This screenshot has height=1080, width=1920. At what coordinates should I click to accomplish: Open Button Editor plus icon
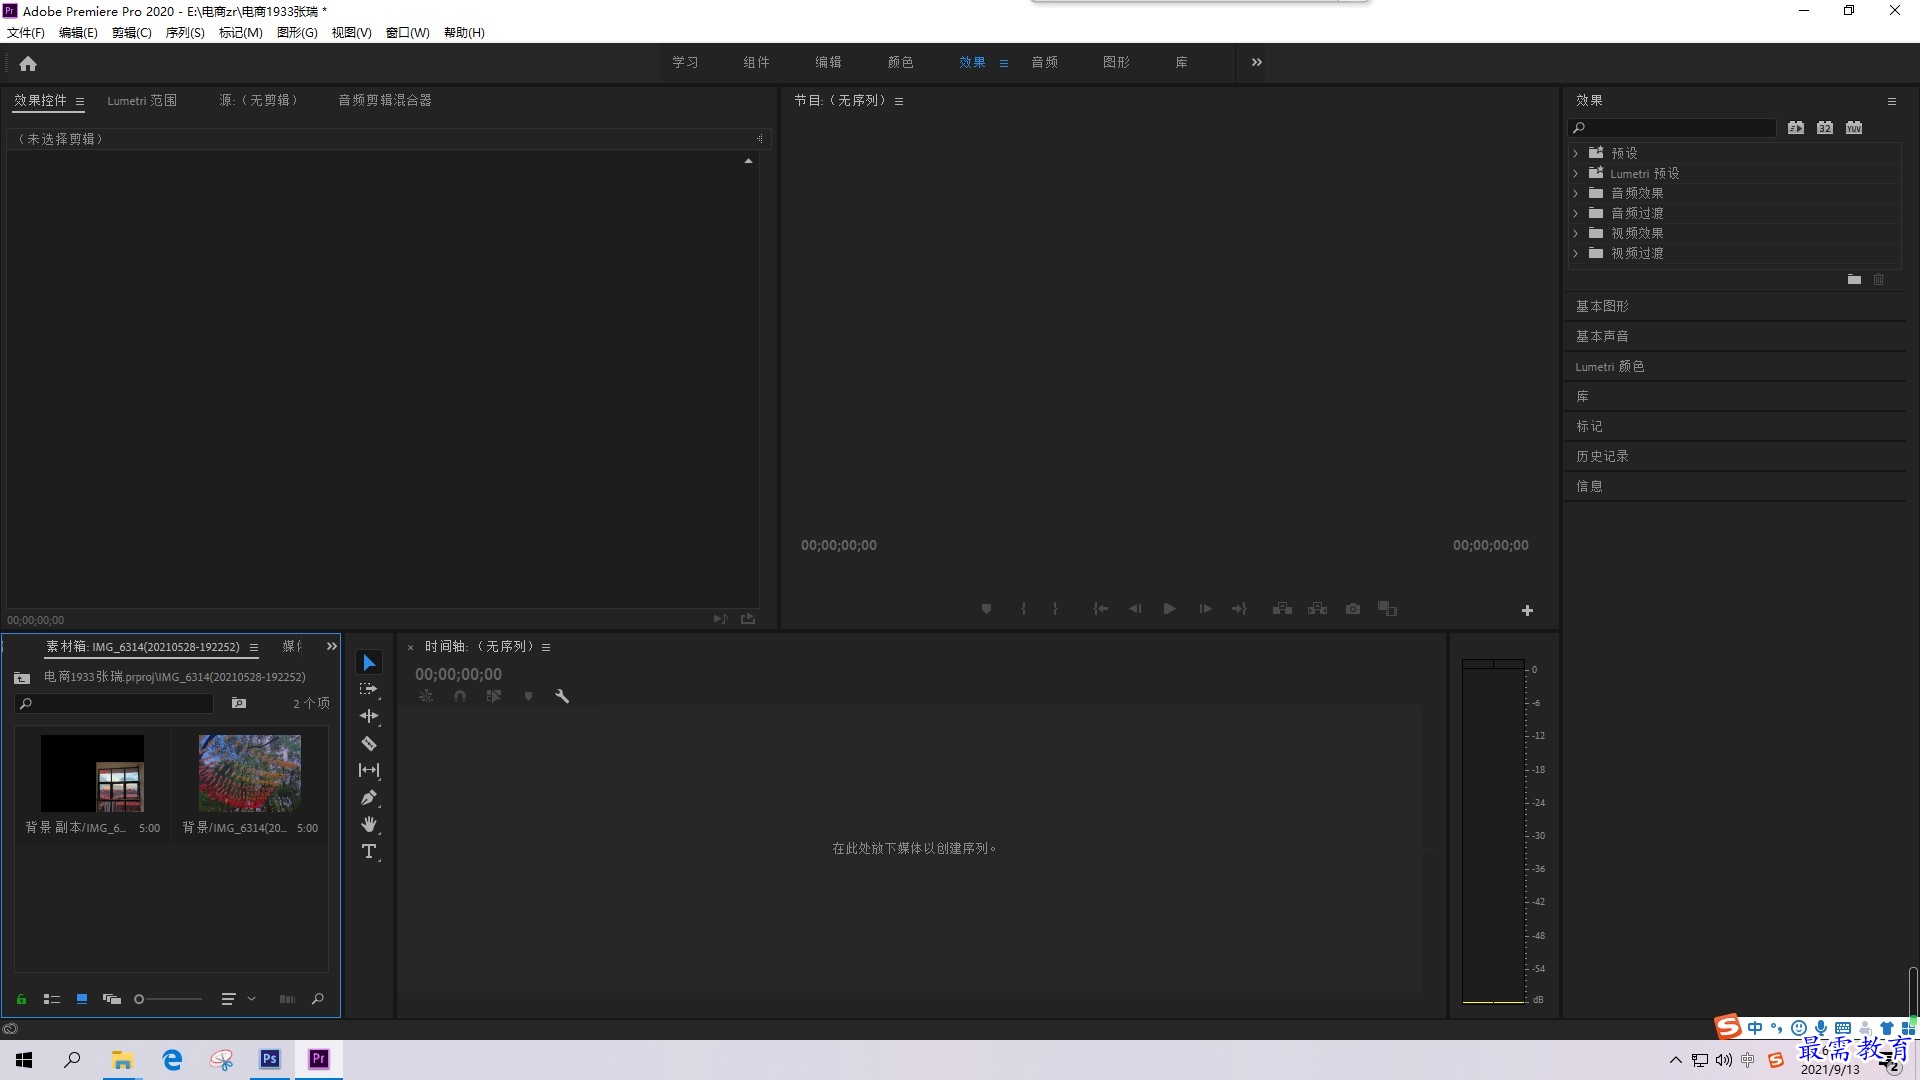click(x=1527, y=610)
